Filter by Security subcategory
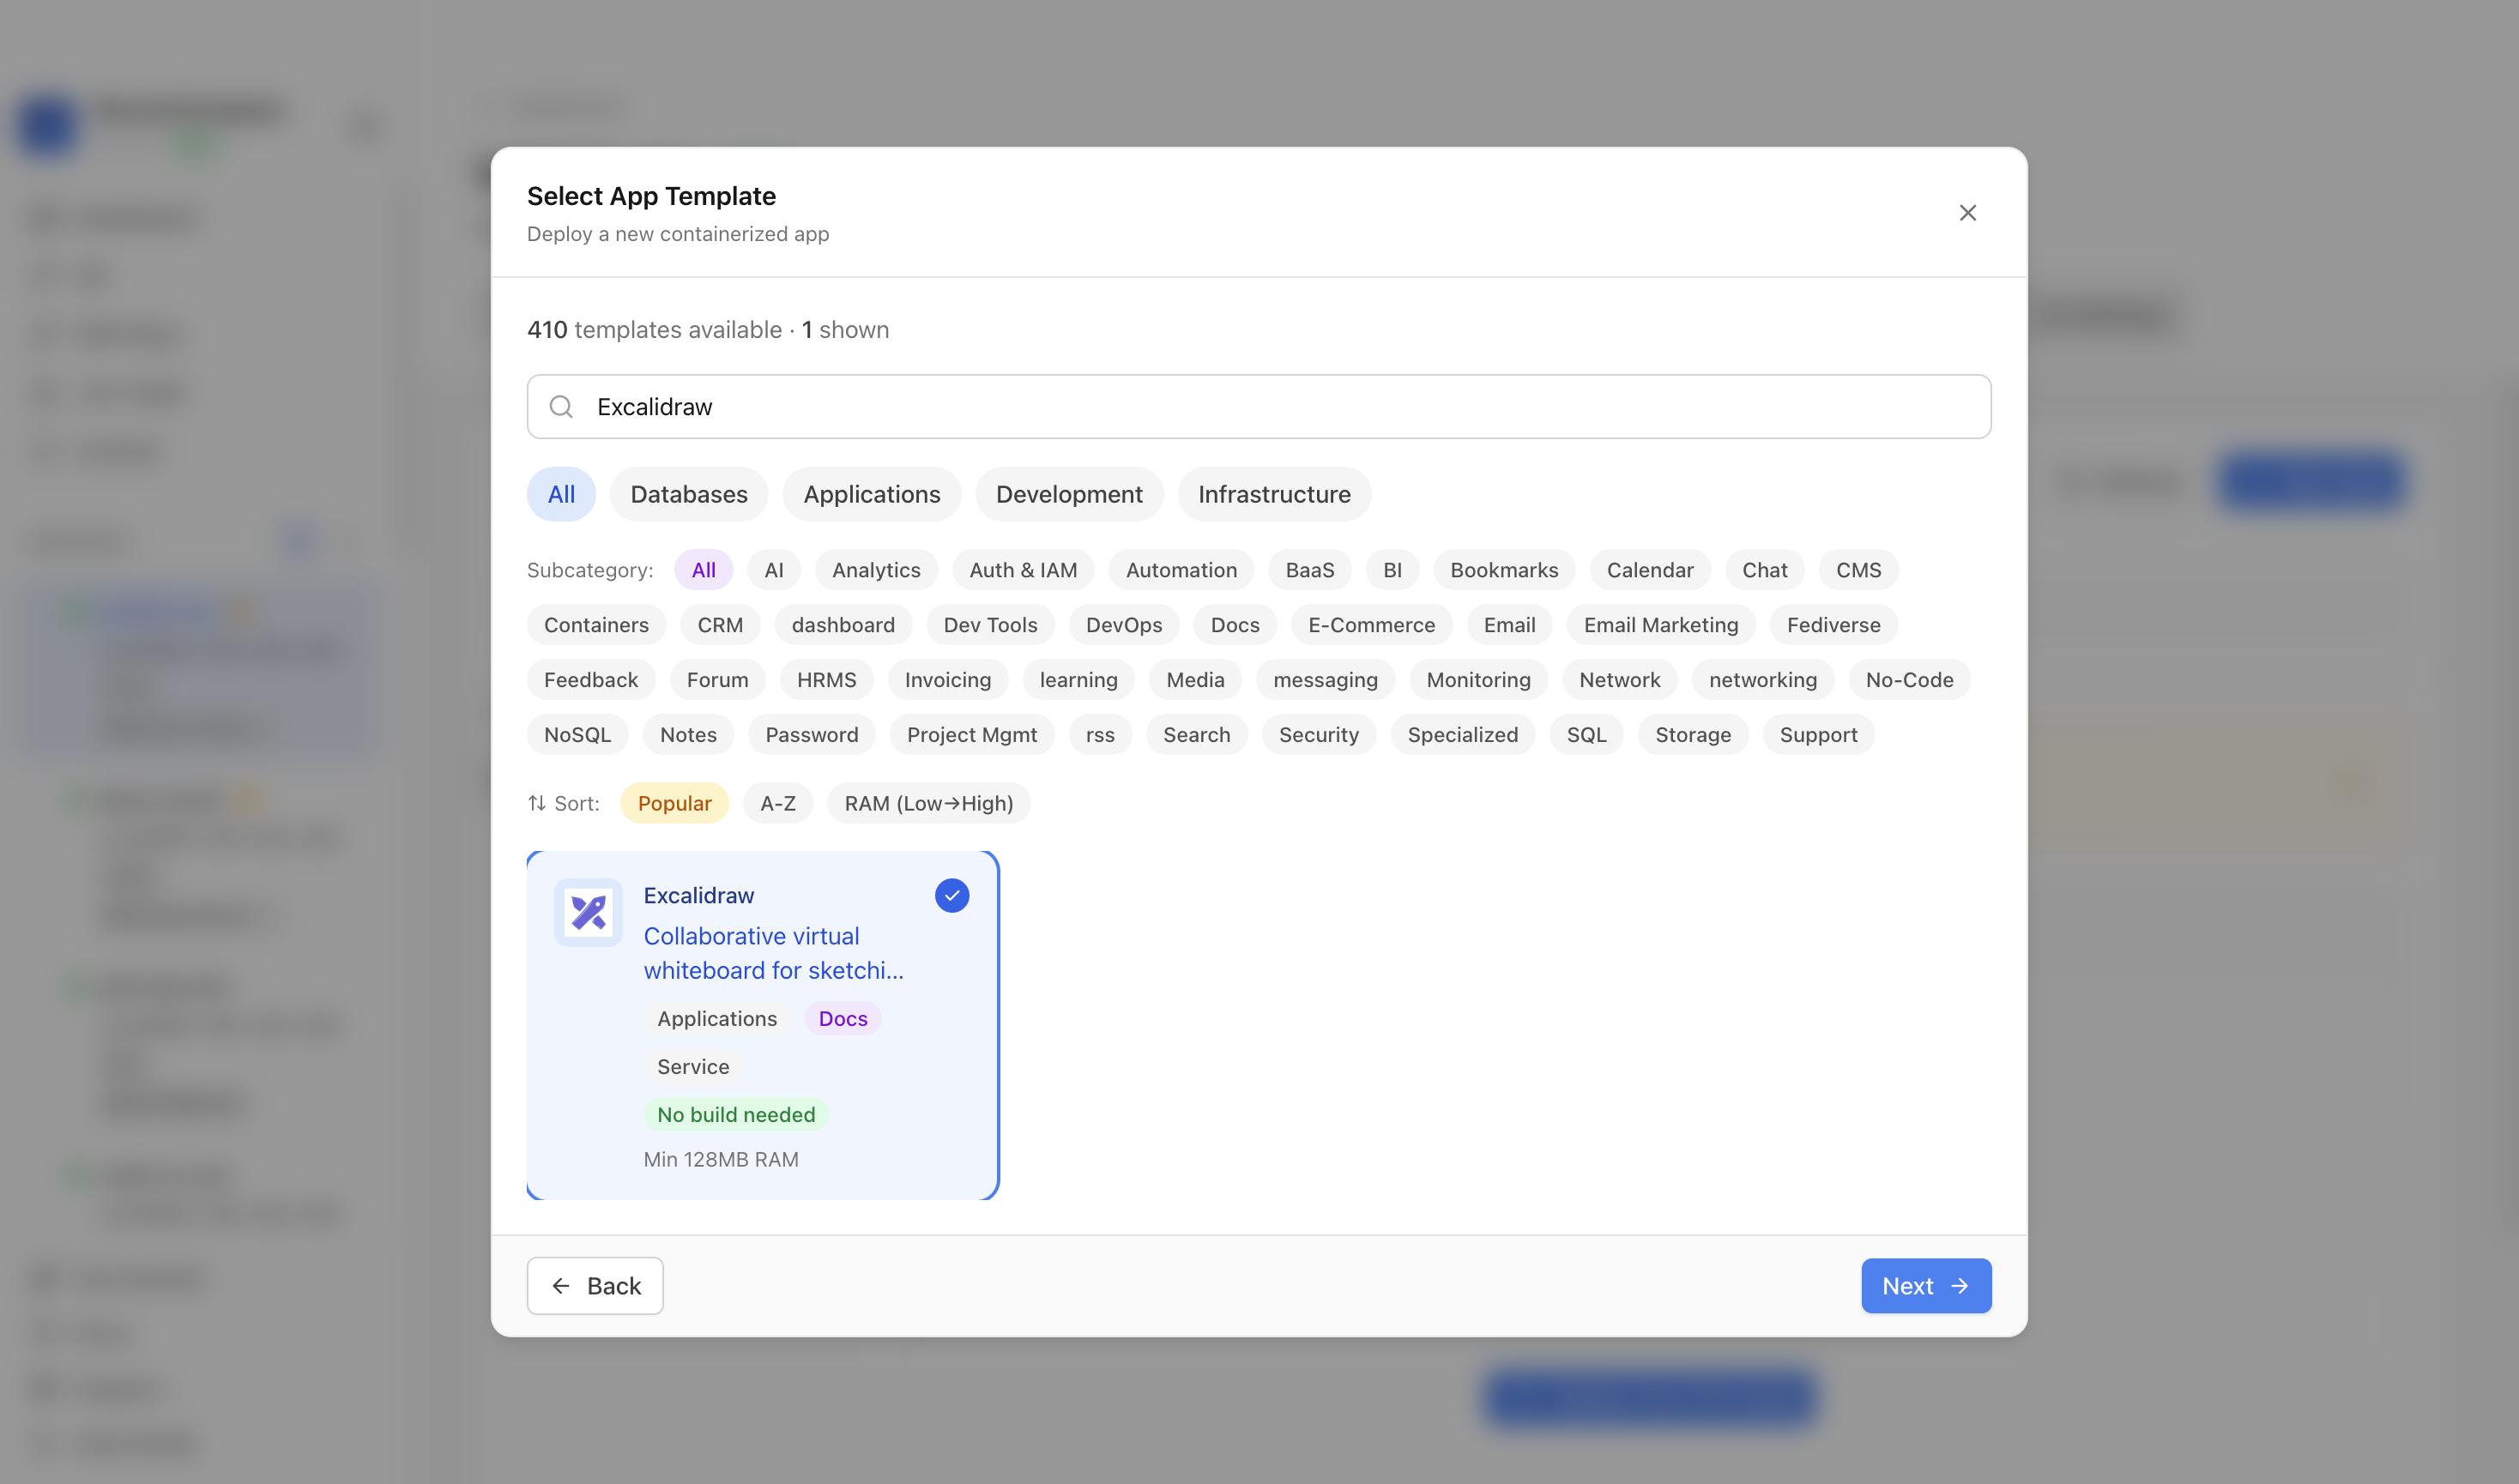2519x1484 pixels. coord(1318,735)
